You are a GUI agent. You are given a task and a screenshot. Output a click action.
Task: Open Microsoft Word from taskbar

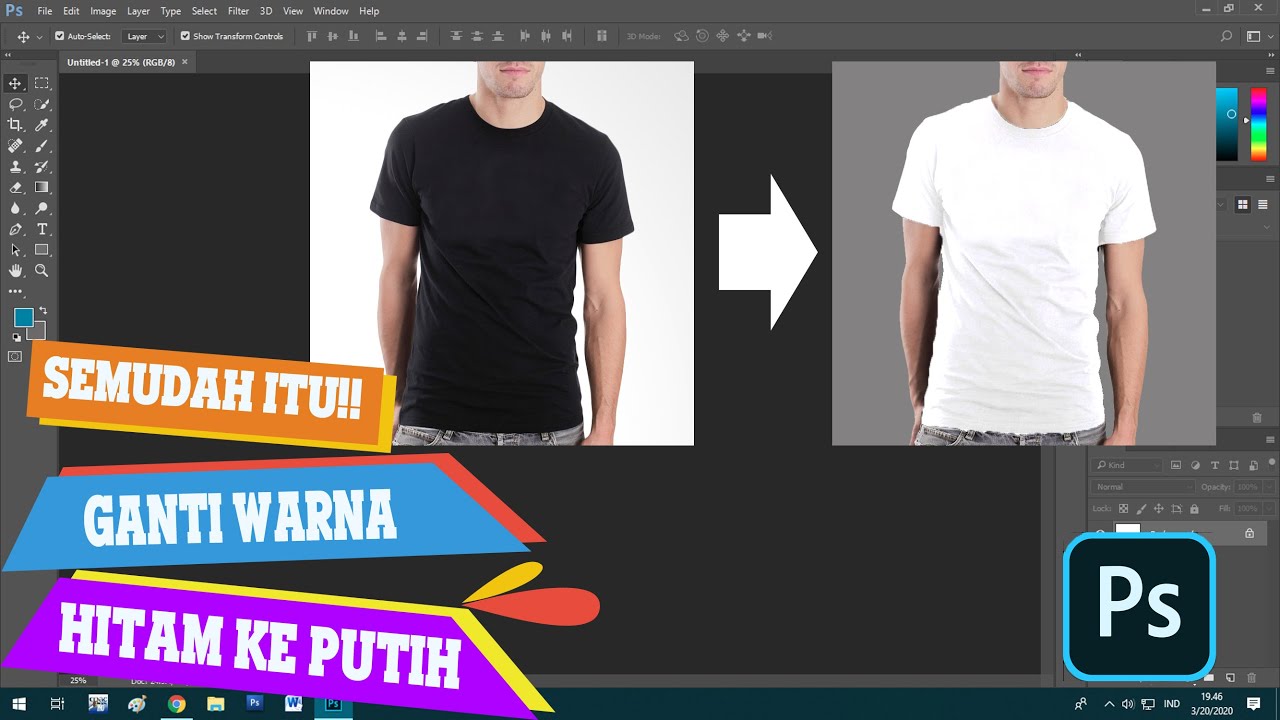293,704
